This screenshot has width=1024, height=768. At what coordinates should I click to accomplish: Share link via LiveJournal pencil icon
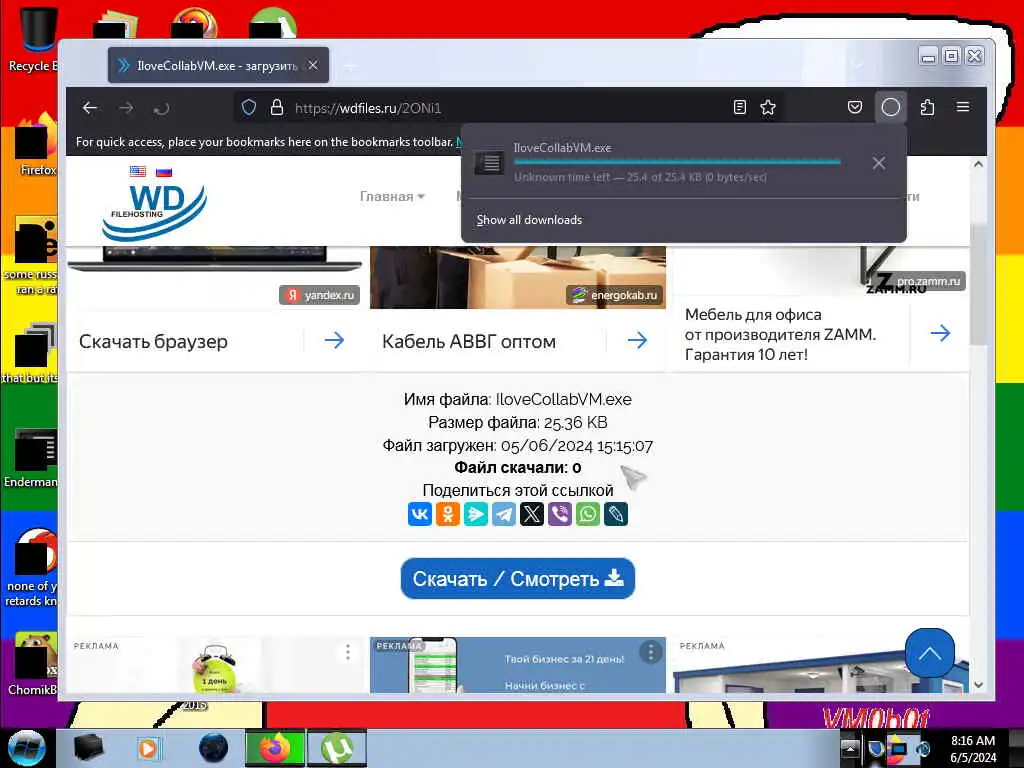coord(616,514)
